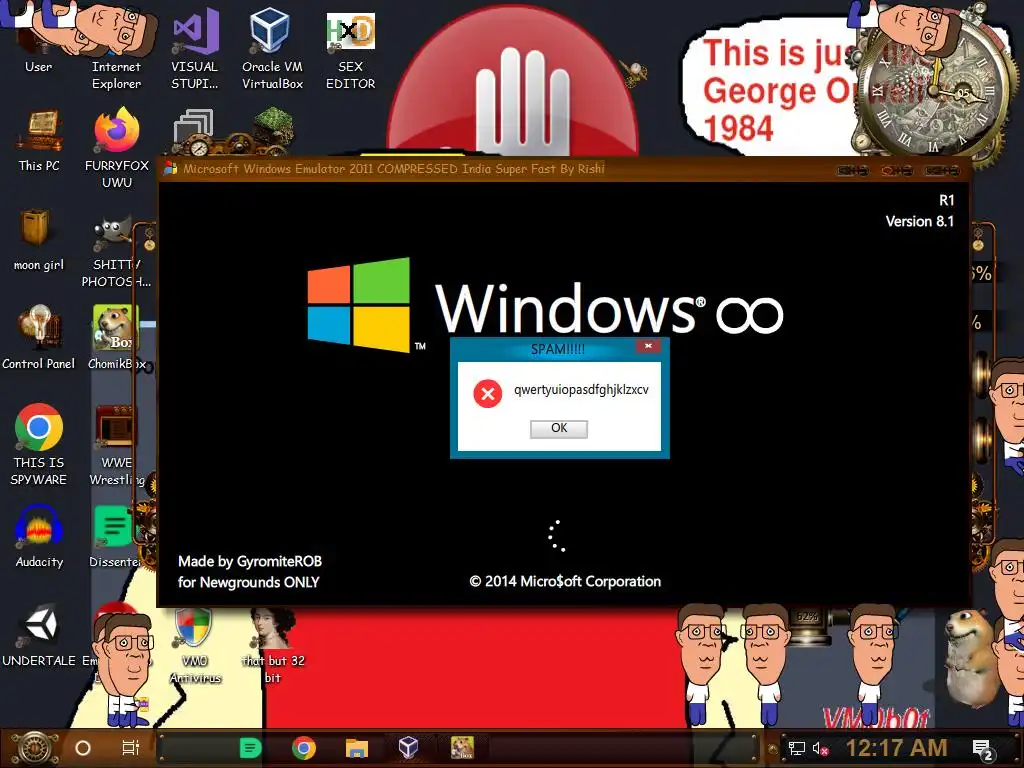Click the Cortana circle on taskbar
The image size is (1024, 768).
click(x=83, y=748)
